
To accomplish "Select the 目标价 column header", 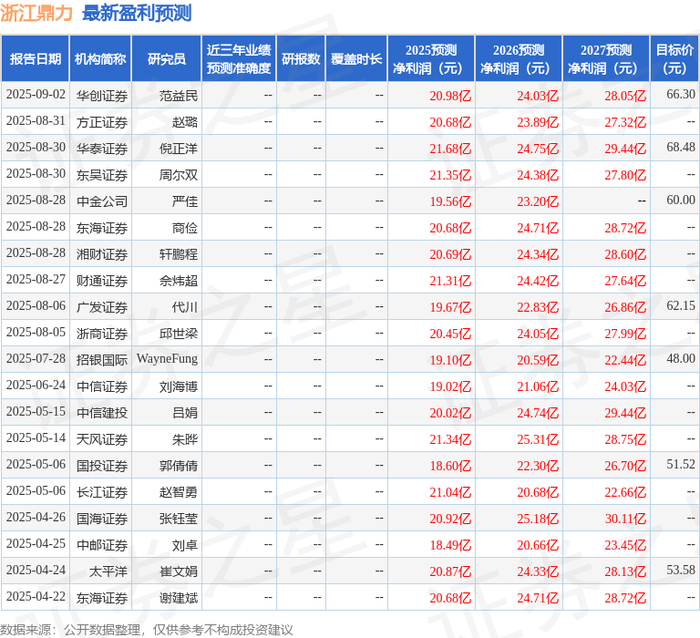I will point(675,59).
